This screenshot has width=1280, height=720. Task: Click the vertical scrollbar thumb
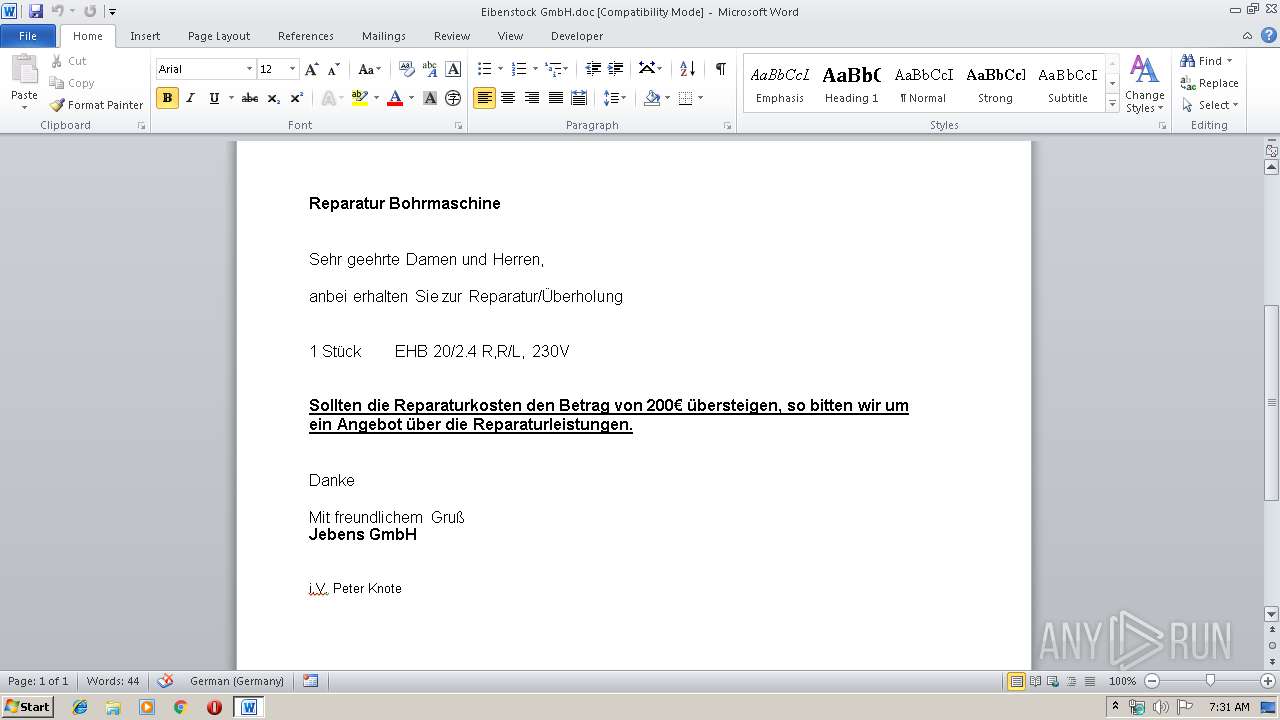coord(1272,403)
